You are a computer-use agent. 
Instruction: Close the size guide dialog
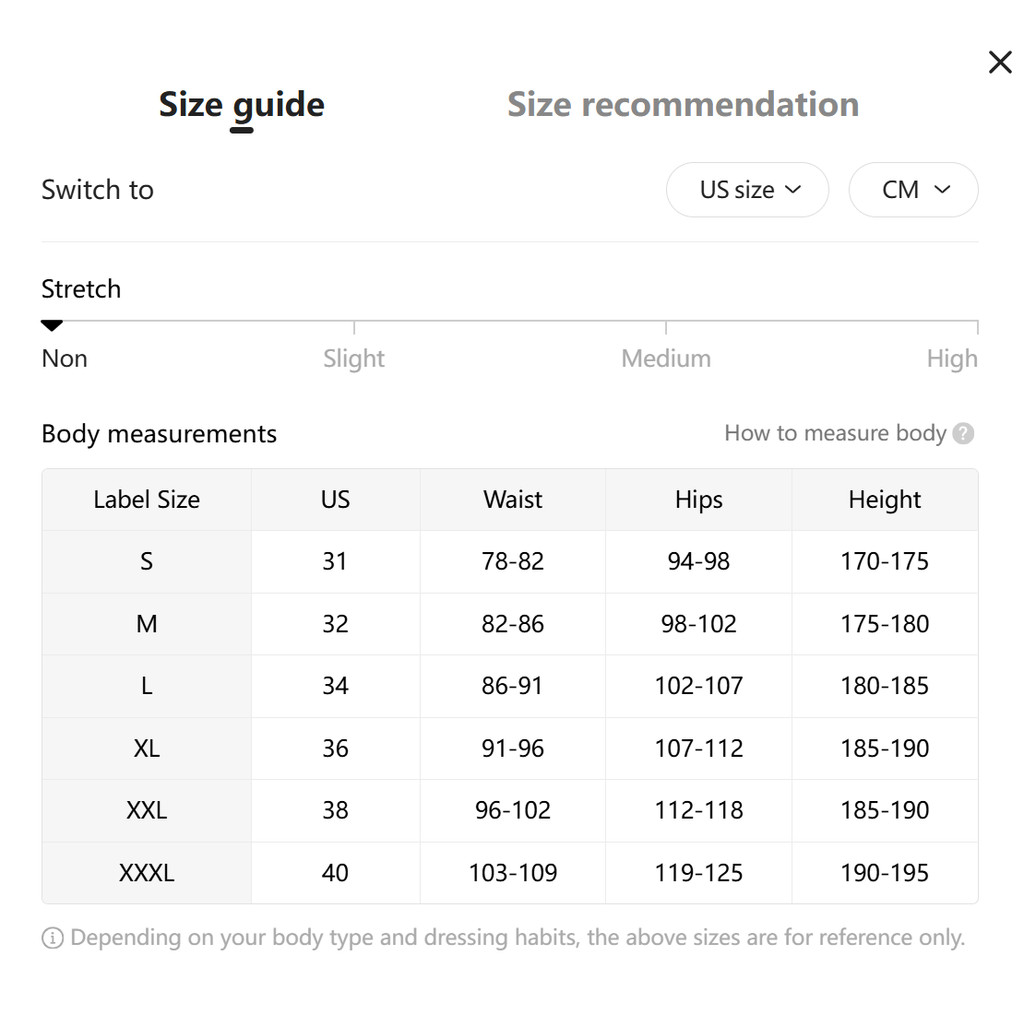(x=999, y=63)
